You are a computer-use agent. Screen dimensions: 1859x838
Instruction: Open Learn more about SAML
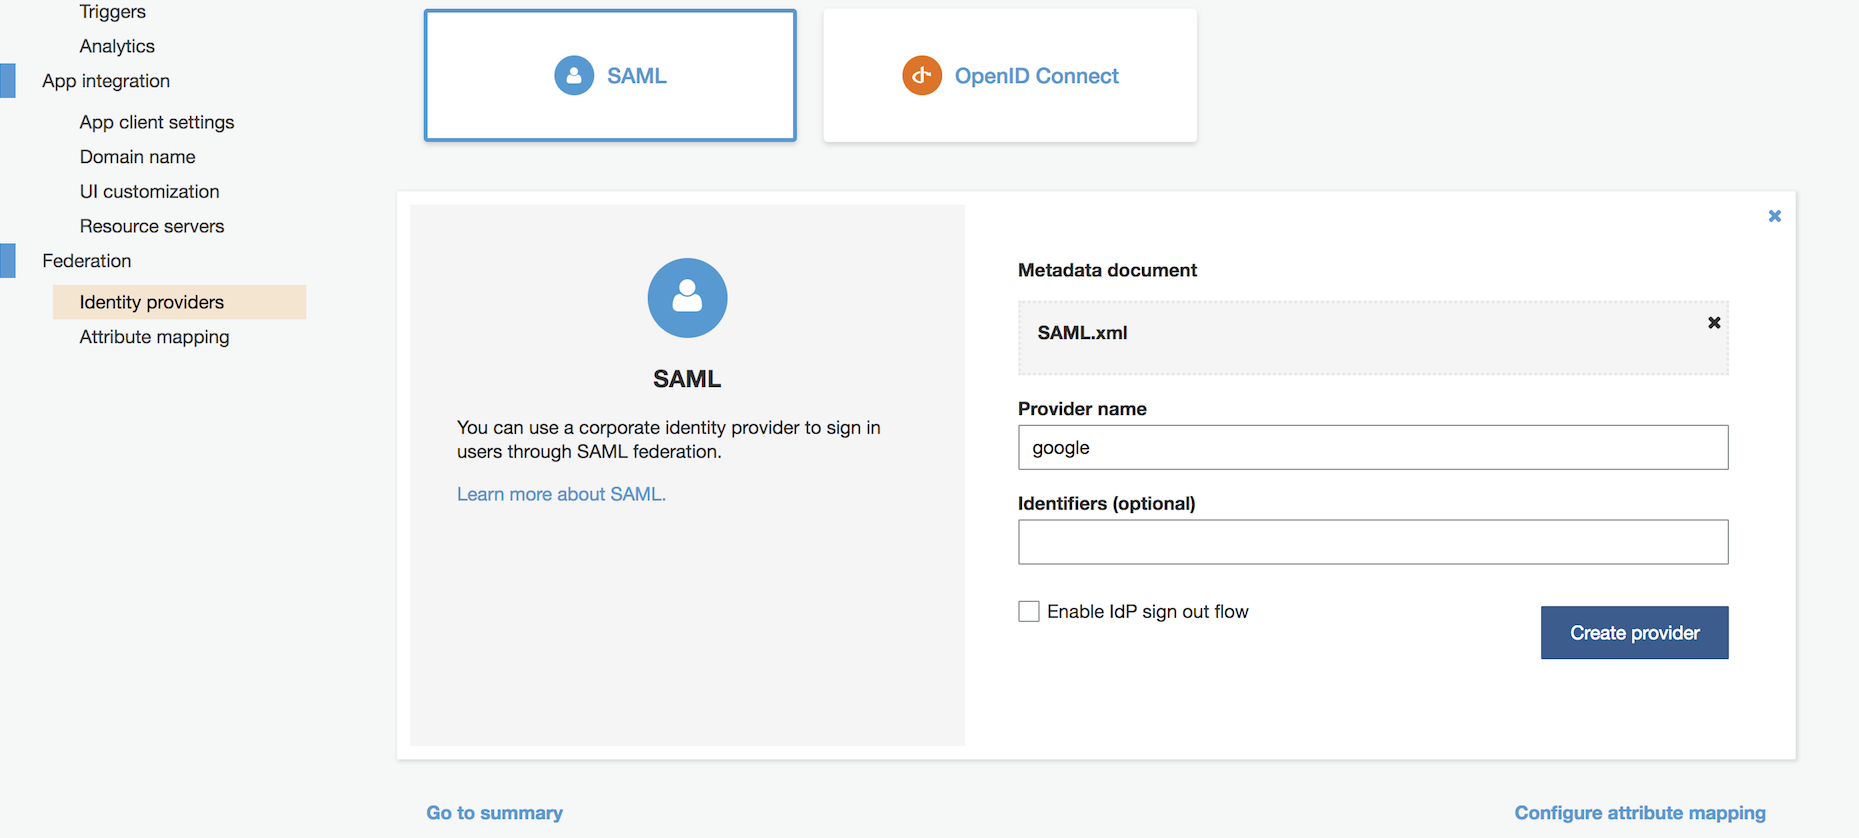pyautogui.click(x=561, y=493)
